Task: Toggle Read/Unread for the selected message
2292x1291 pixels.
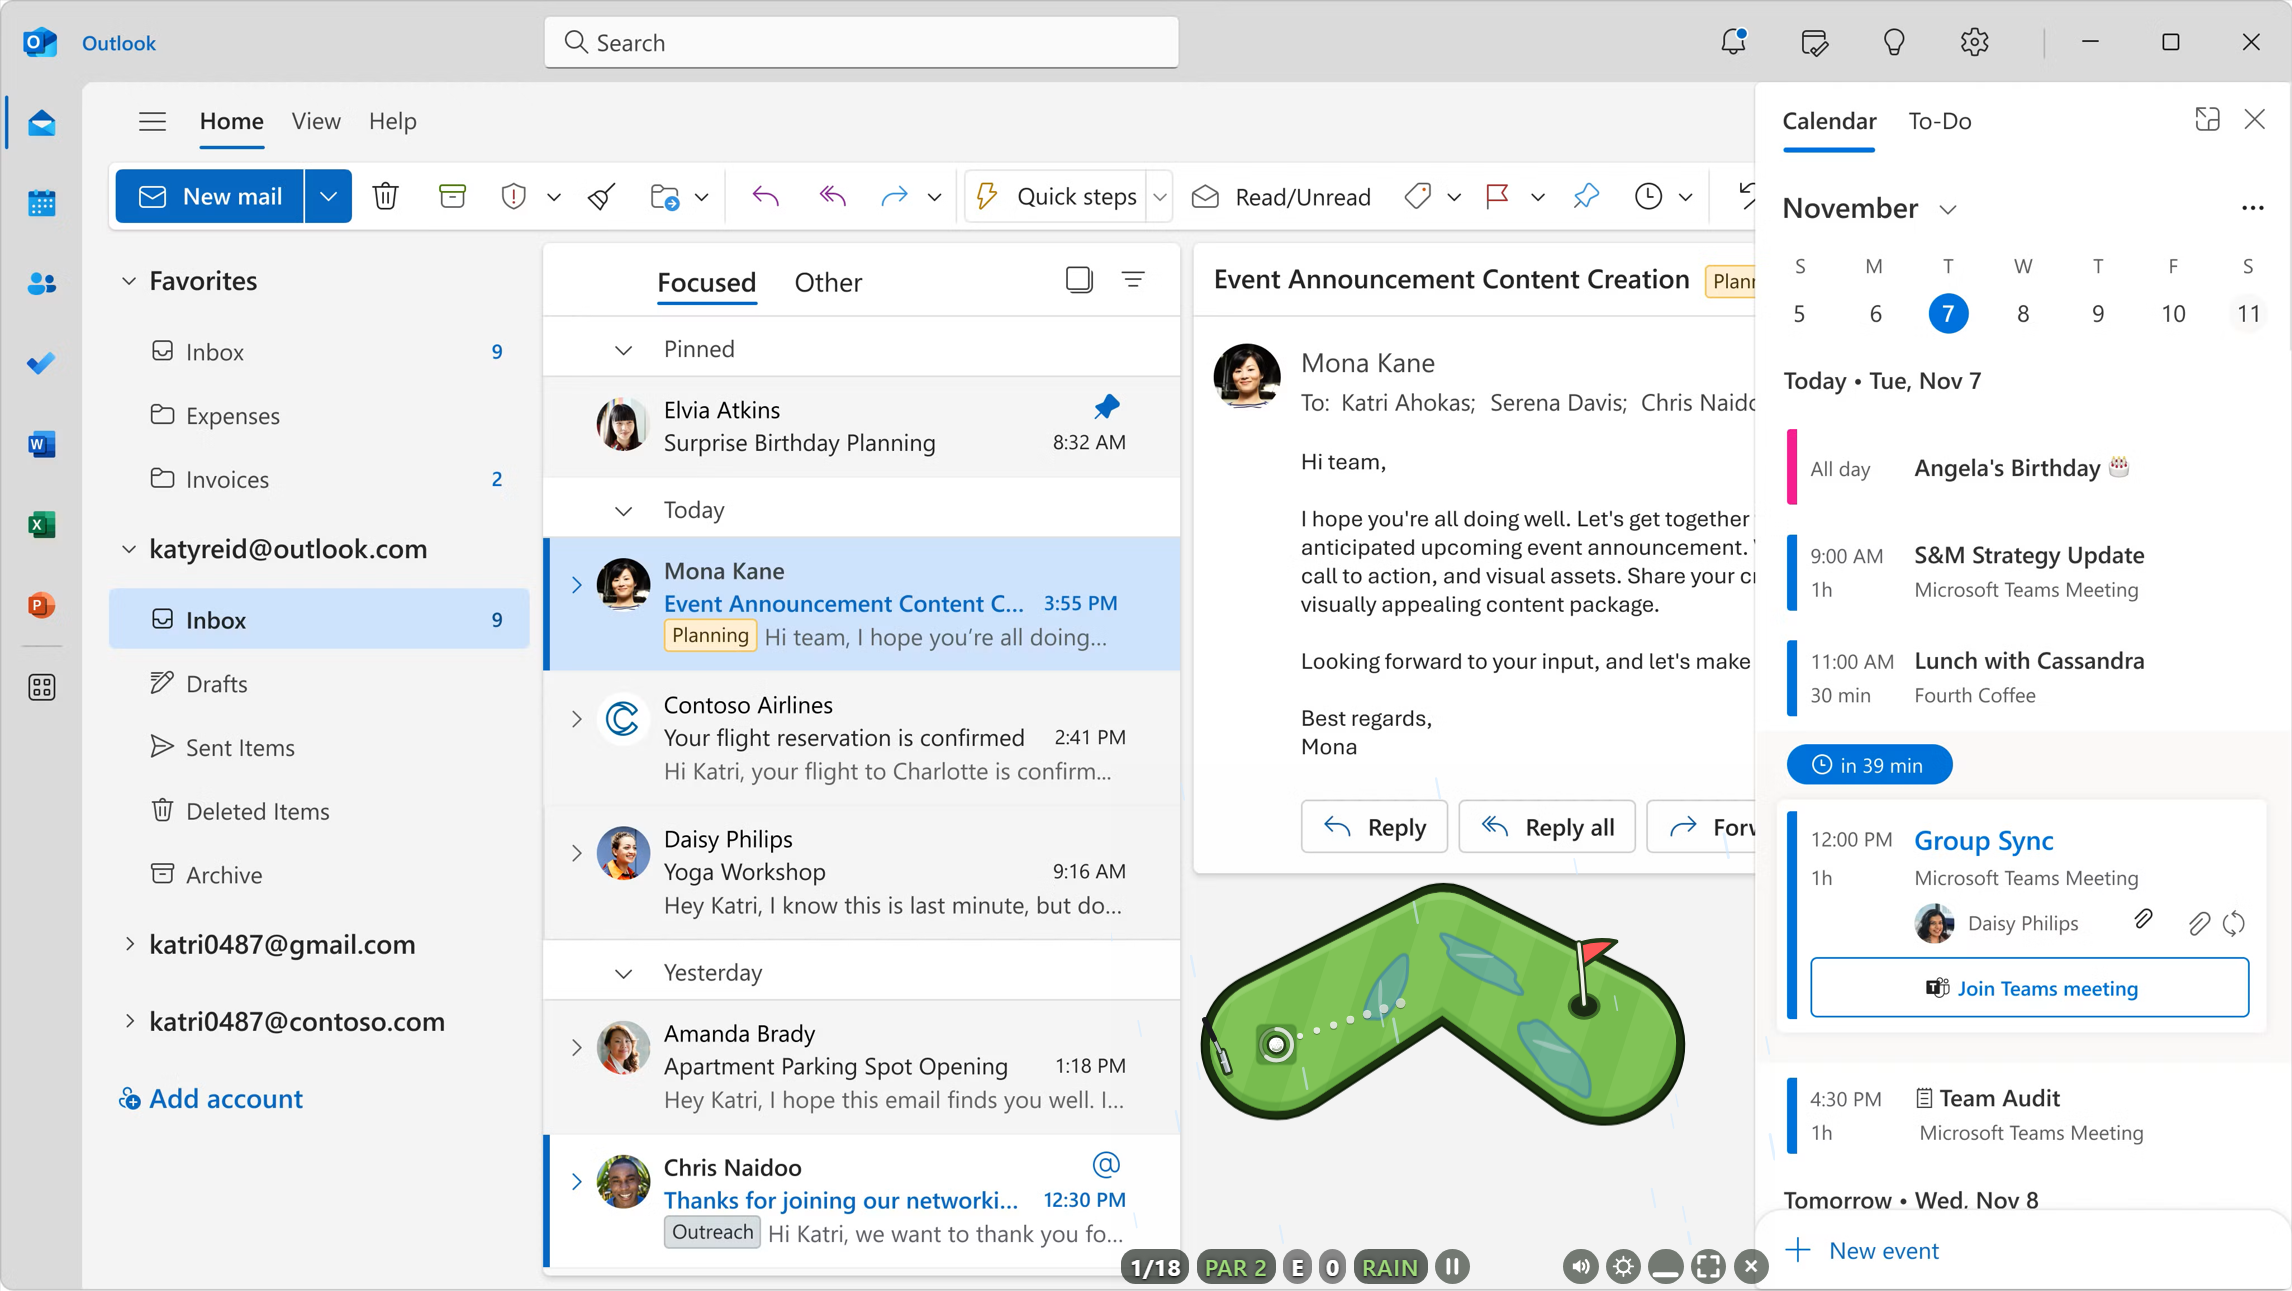Action: 1281,196
